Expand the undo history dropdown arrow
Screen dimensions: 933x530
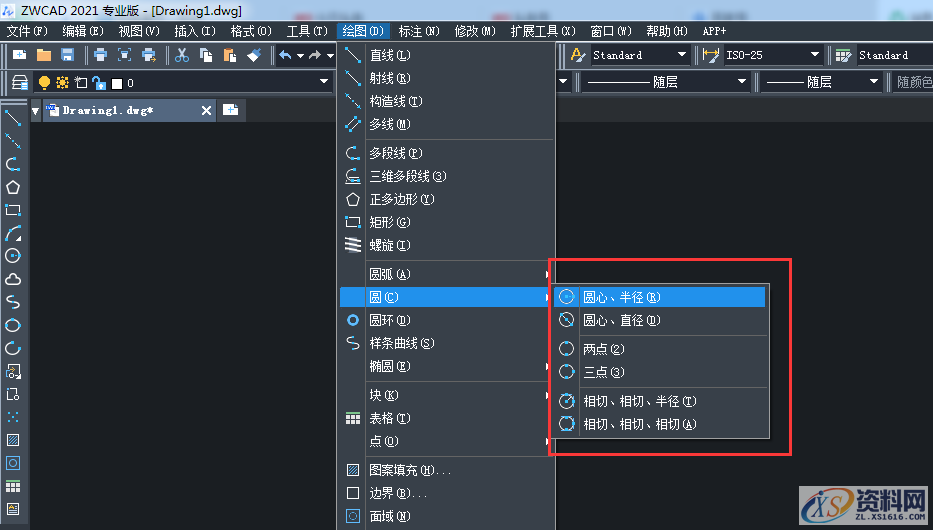click(x=300, y=55)
